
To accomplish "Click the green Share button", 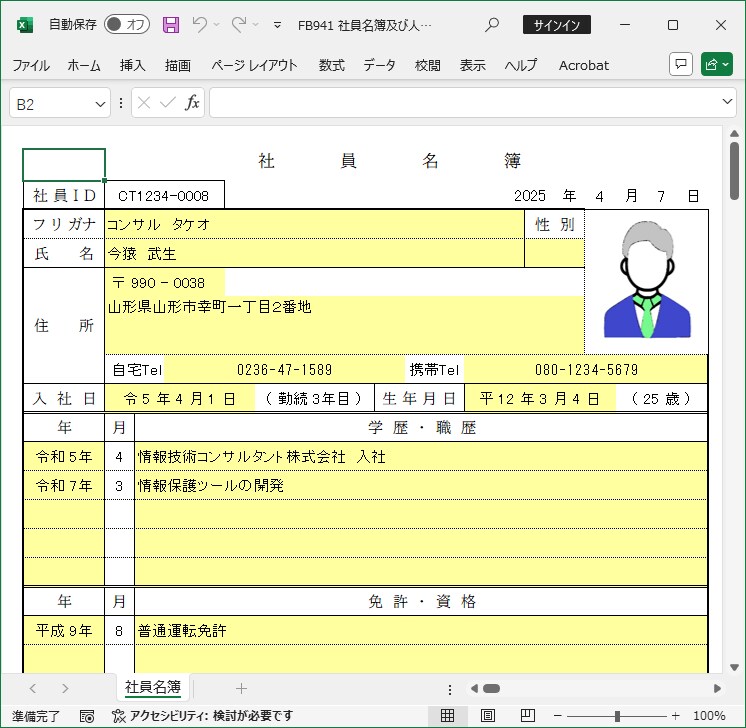I will click(717, 64).
